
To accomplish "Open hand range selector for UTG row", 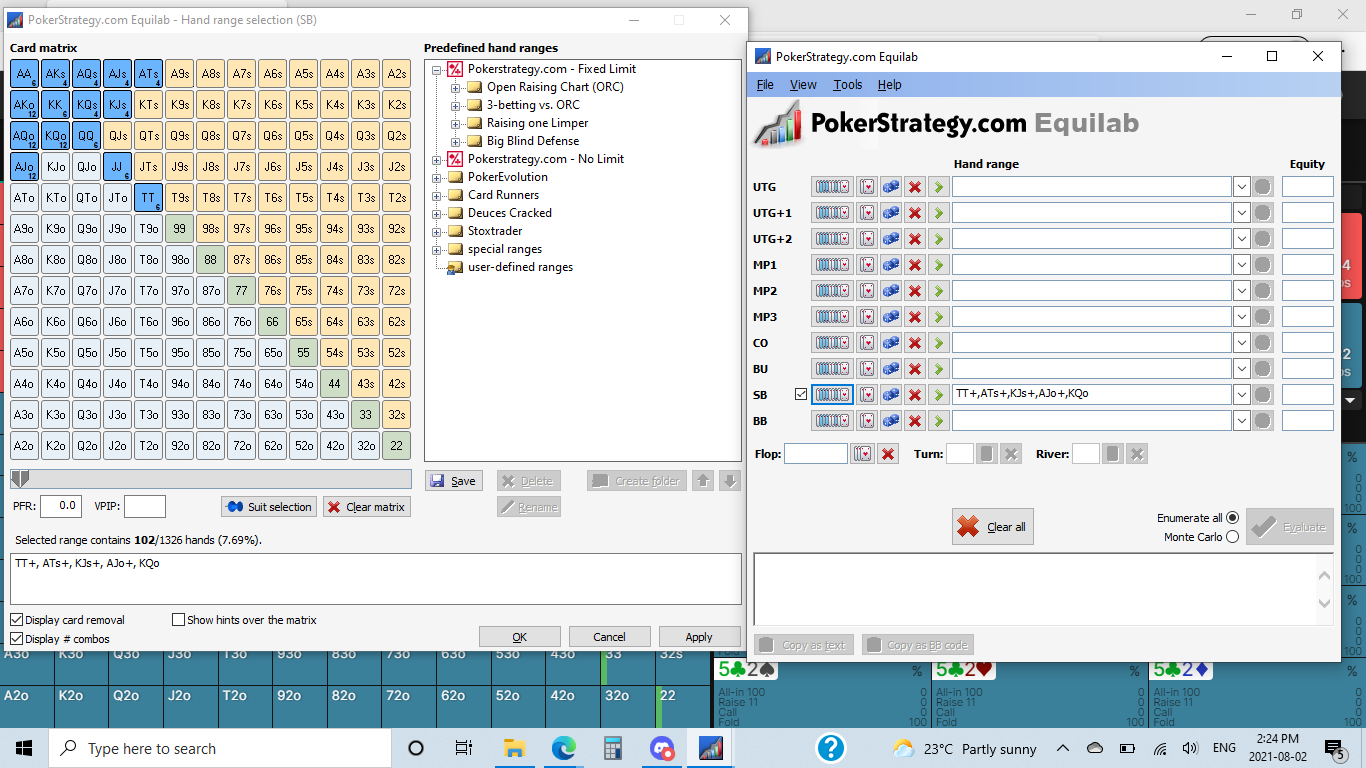I will [x=832, y=187].
